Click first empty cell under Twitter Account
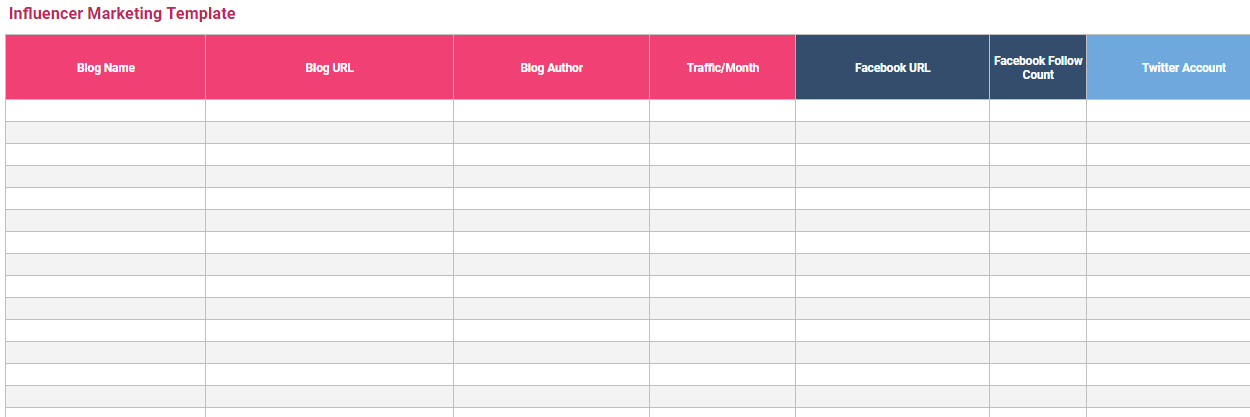Screen dimensions: 1250x417 pyautogui.click(x=1168, y=111)
